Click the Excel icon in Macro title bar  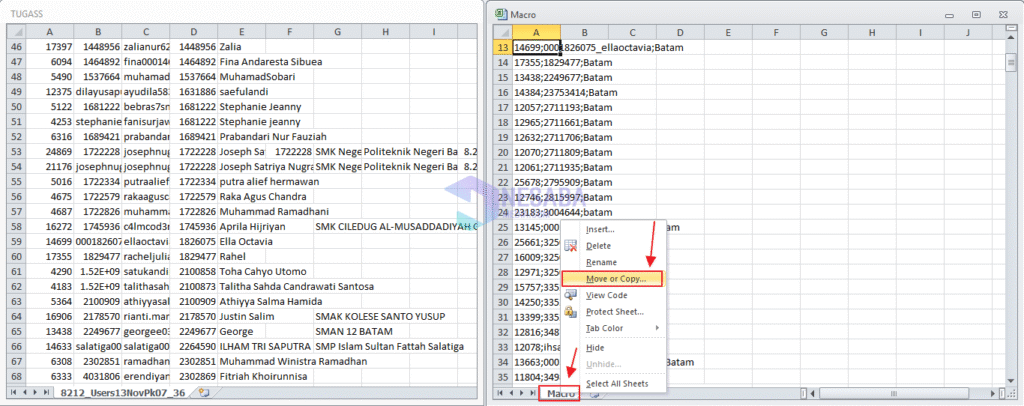pos(502,13)
